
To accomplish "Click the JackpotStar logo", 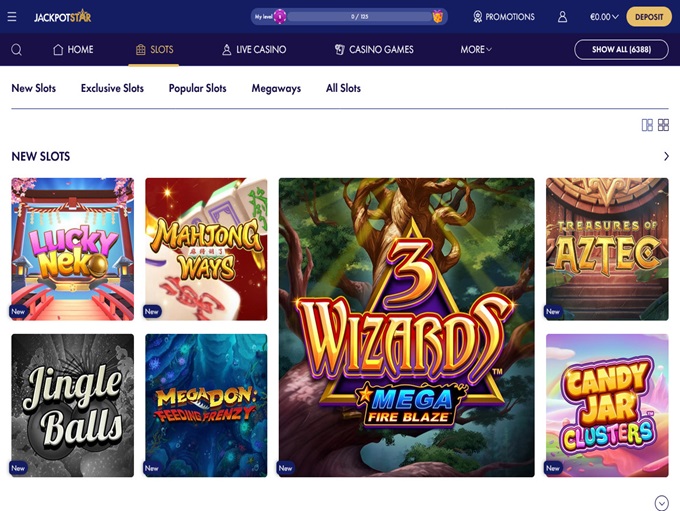I will (x=62, y=17).
